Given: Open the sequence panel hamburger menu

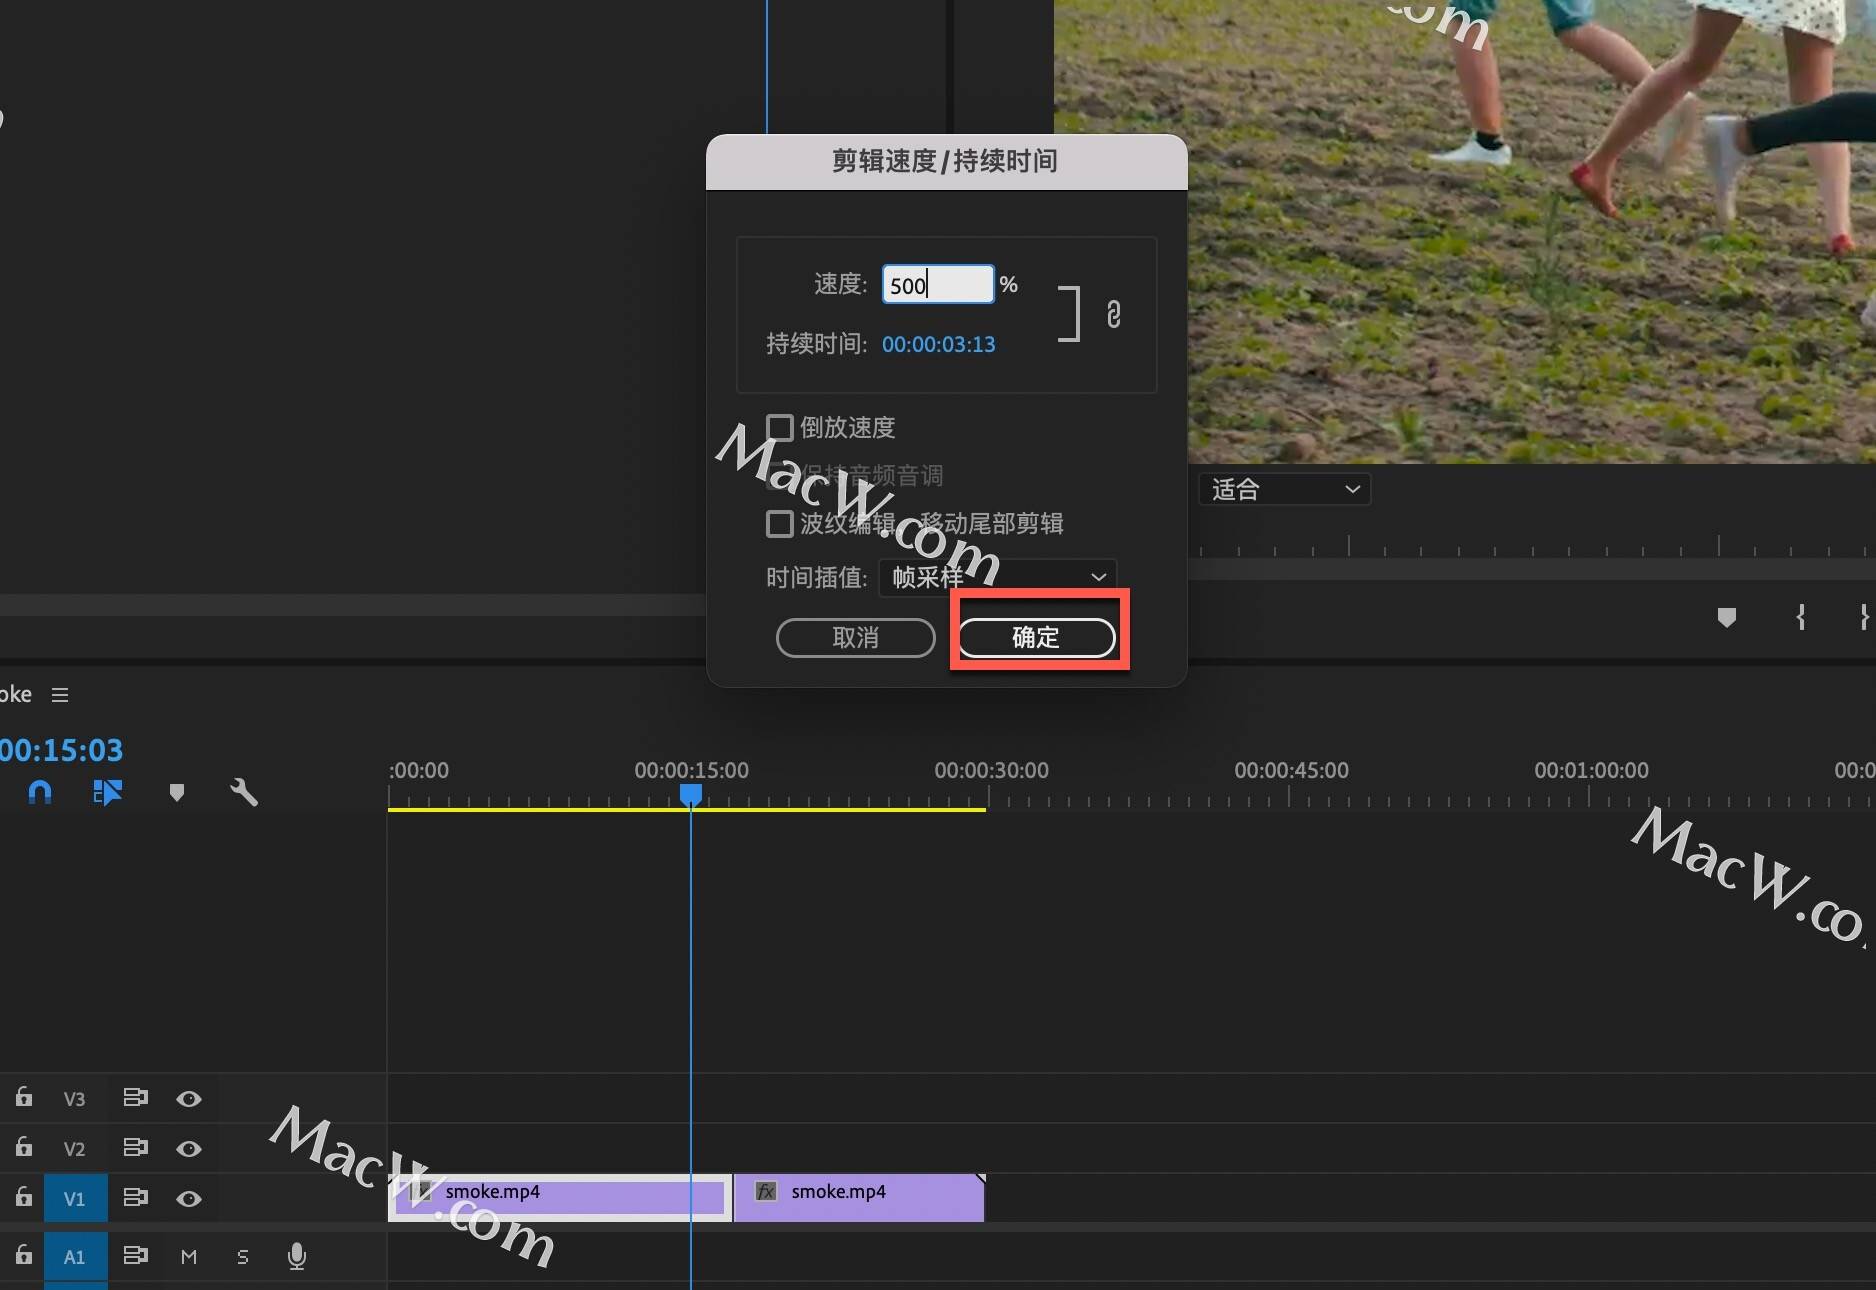Looking at the screenshot, I should click(60, 695).
